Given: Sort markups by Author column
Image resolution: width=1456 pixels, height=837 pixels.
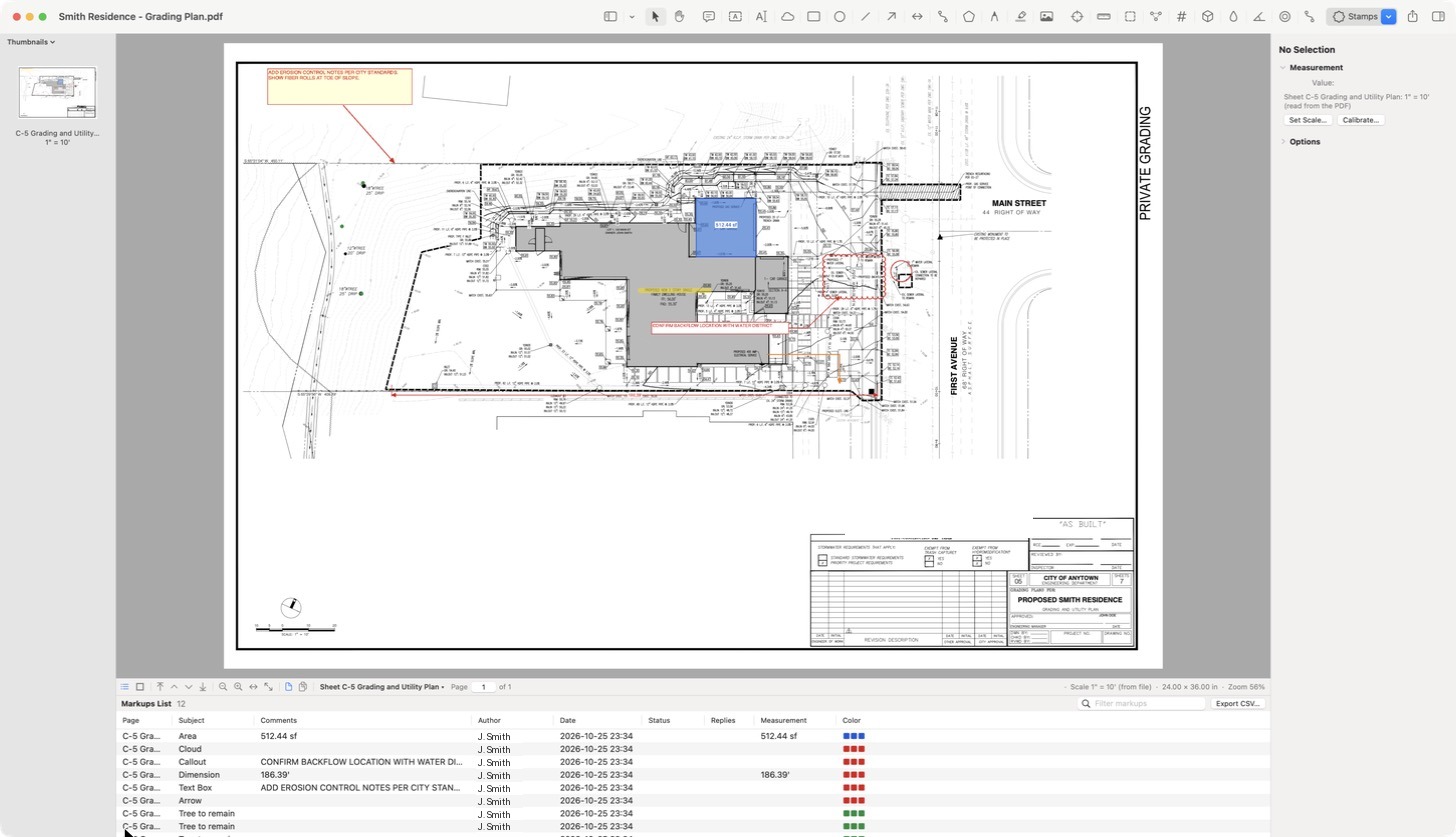Looking at the screenshot, I should pyautogui.click(x=489, y=720).
